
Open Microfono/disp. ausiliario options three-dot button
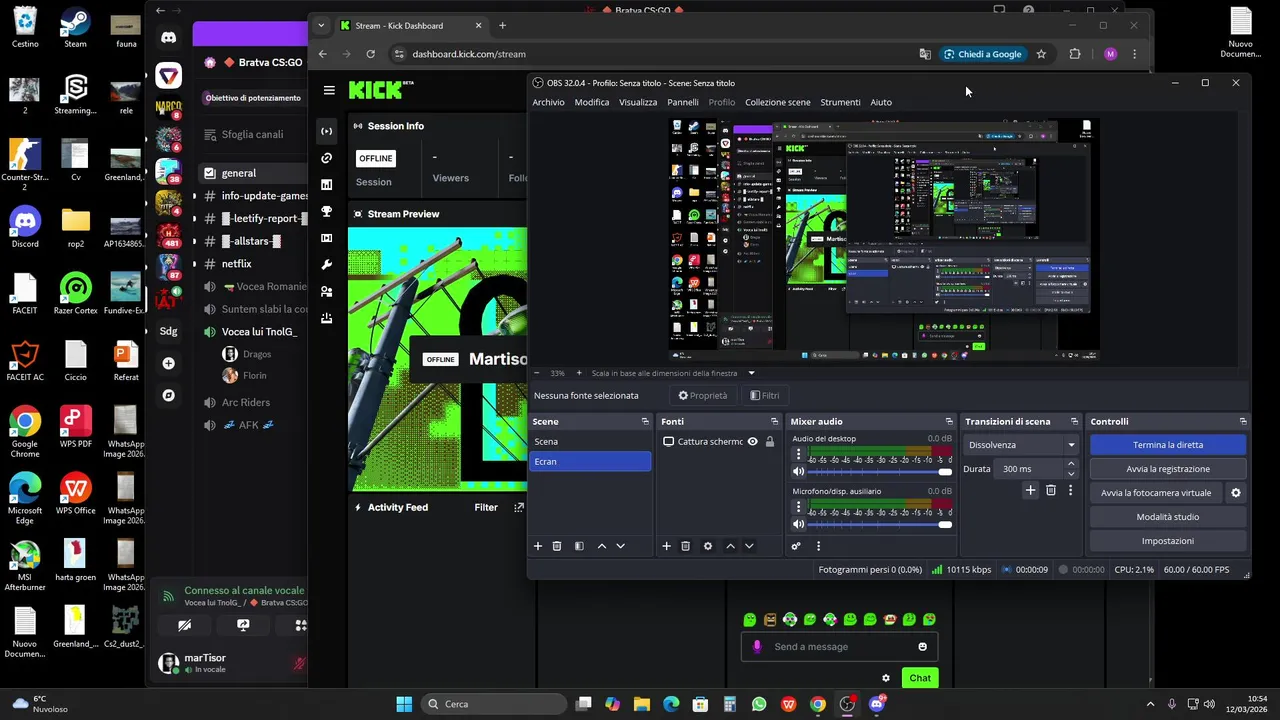click(798, 508)
